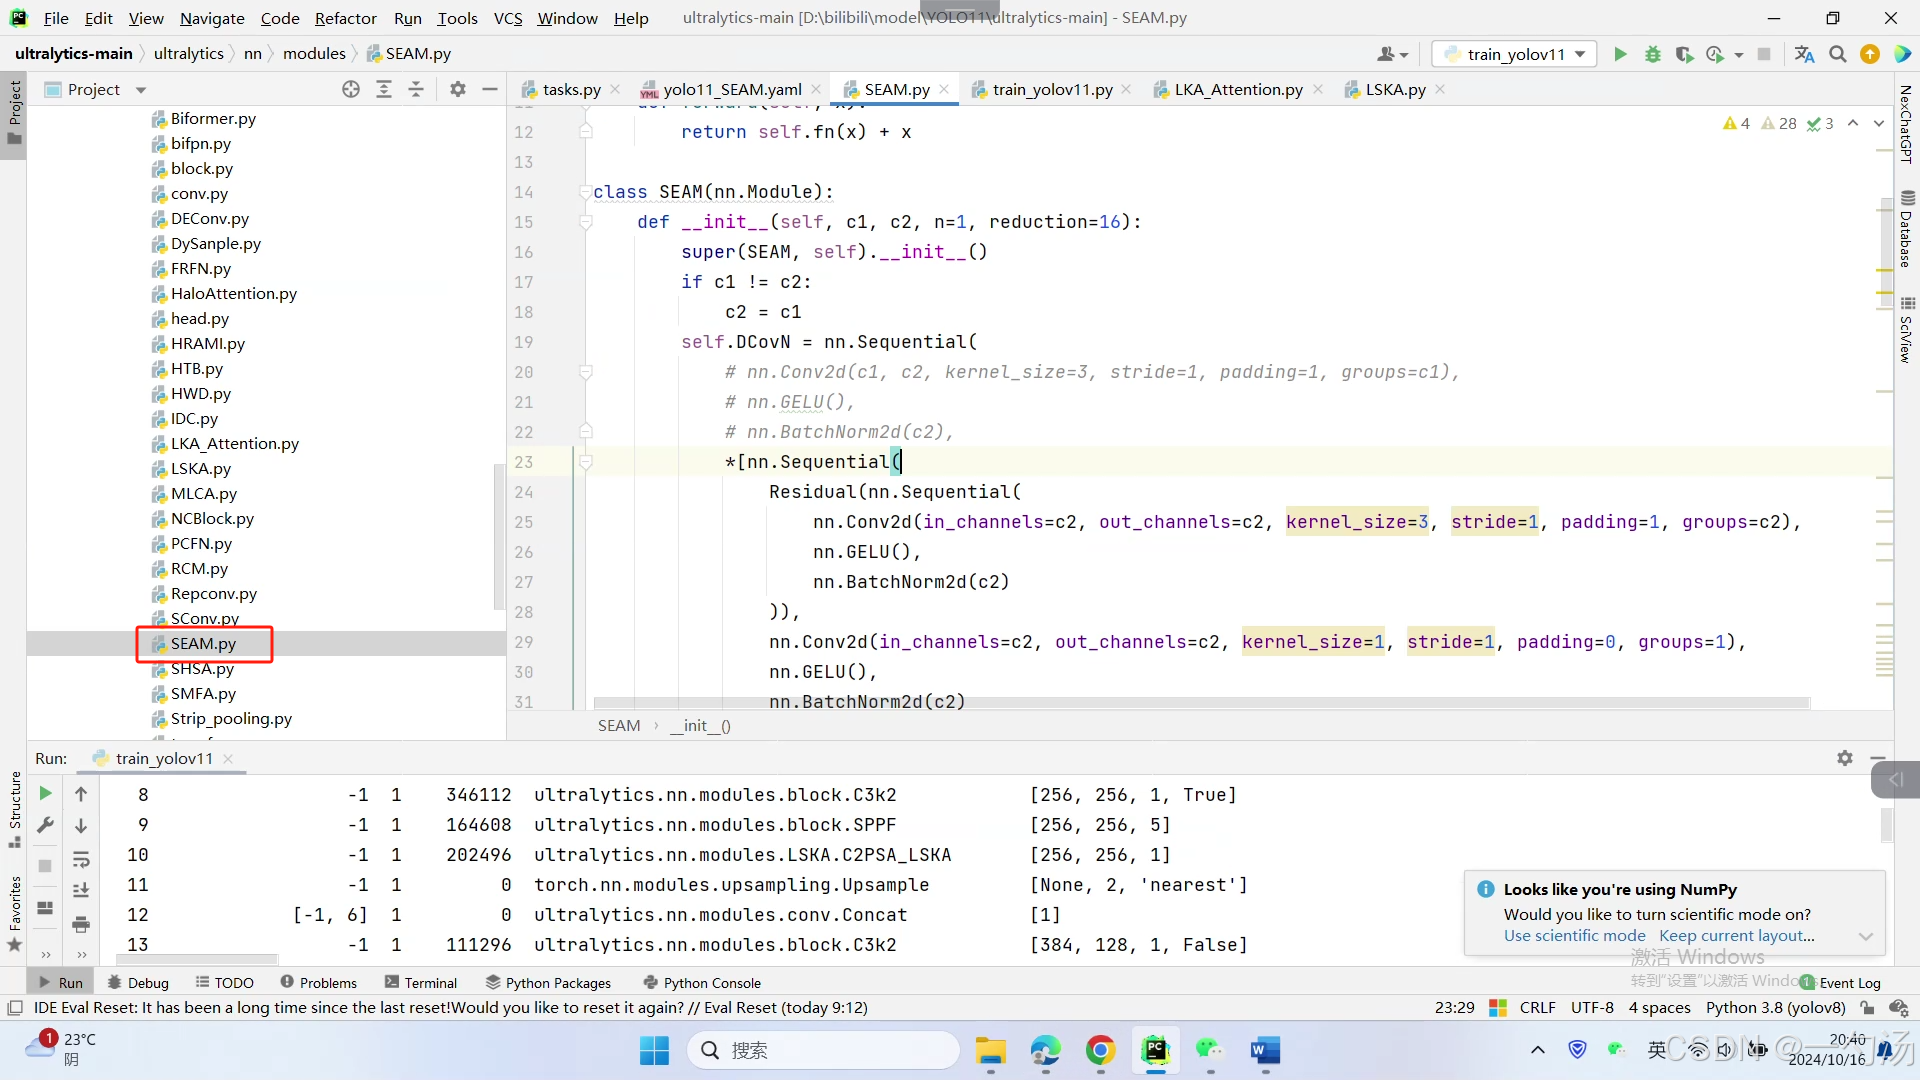The width and height of the screenshot is (1920, 1080).
Task: Rerun with the green arrow in the Run panel
Action: (x=45, y=793)
